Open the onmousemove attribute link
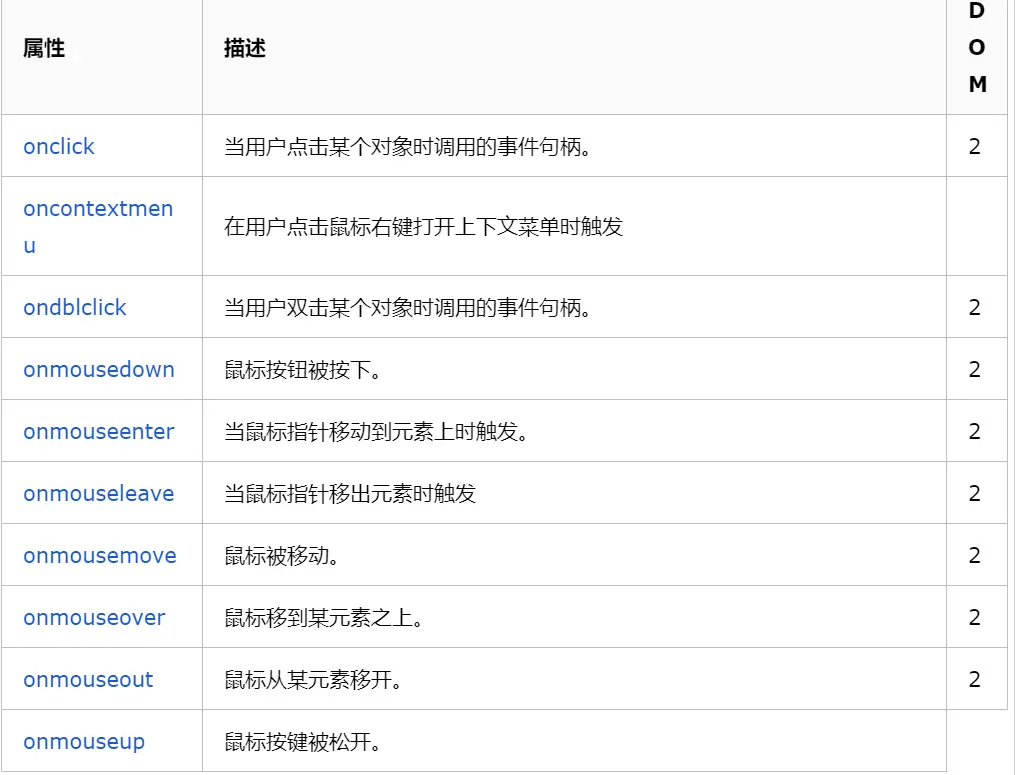1015x775 pixels. 100,555
